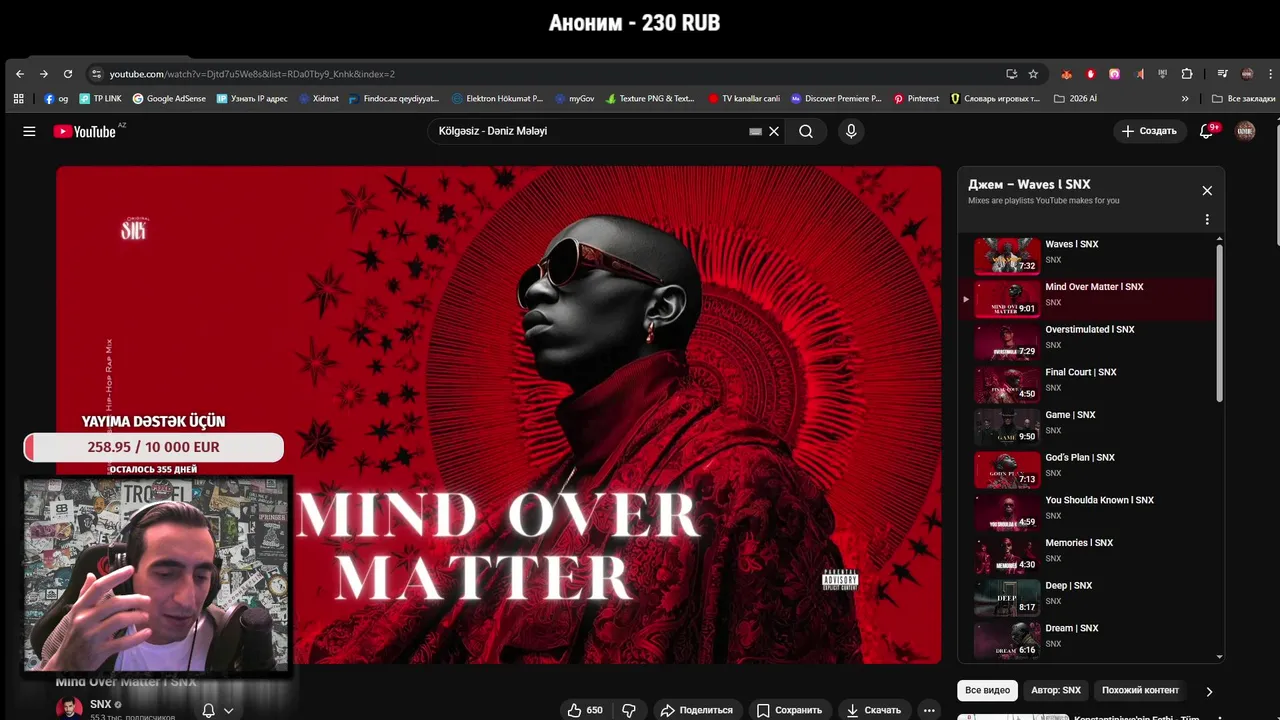
Task: Open the on-screen keyboard icon in search
Action: click(x=755, y=131)
